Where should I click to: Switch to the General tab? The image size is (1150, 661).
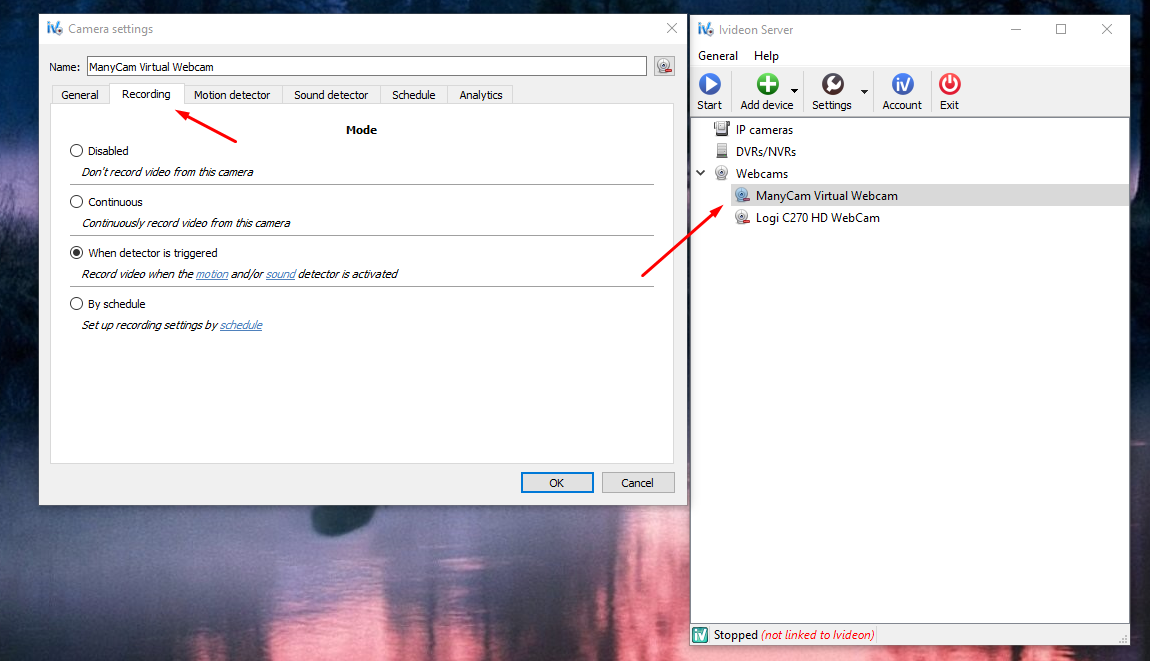pyautogui.click(x=80, y=95)
